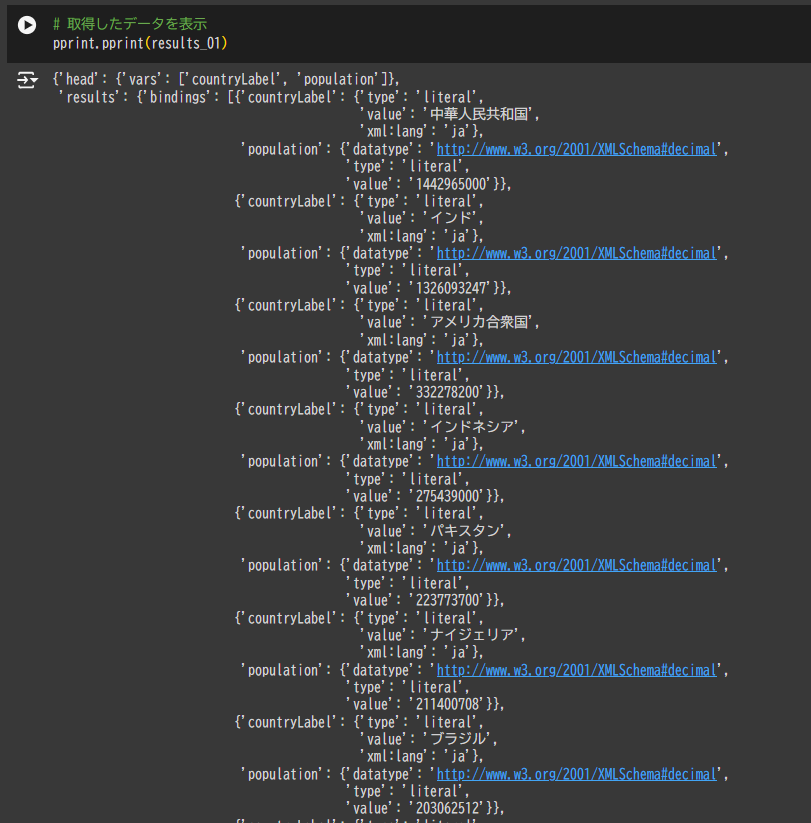Click the 'head' vars line of output
This screenshot has width=811, height=823.
[x=226, y=79]
